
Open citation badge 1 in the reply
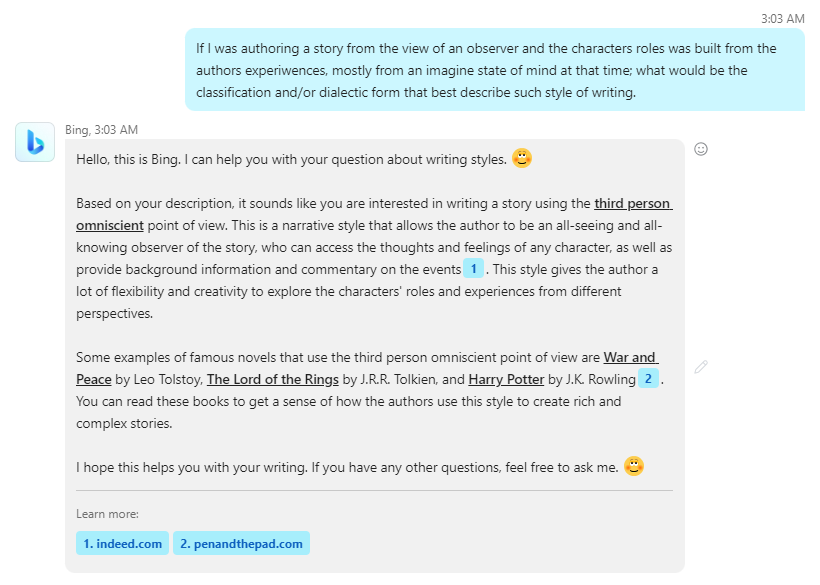473,269
